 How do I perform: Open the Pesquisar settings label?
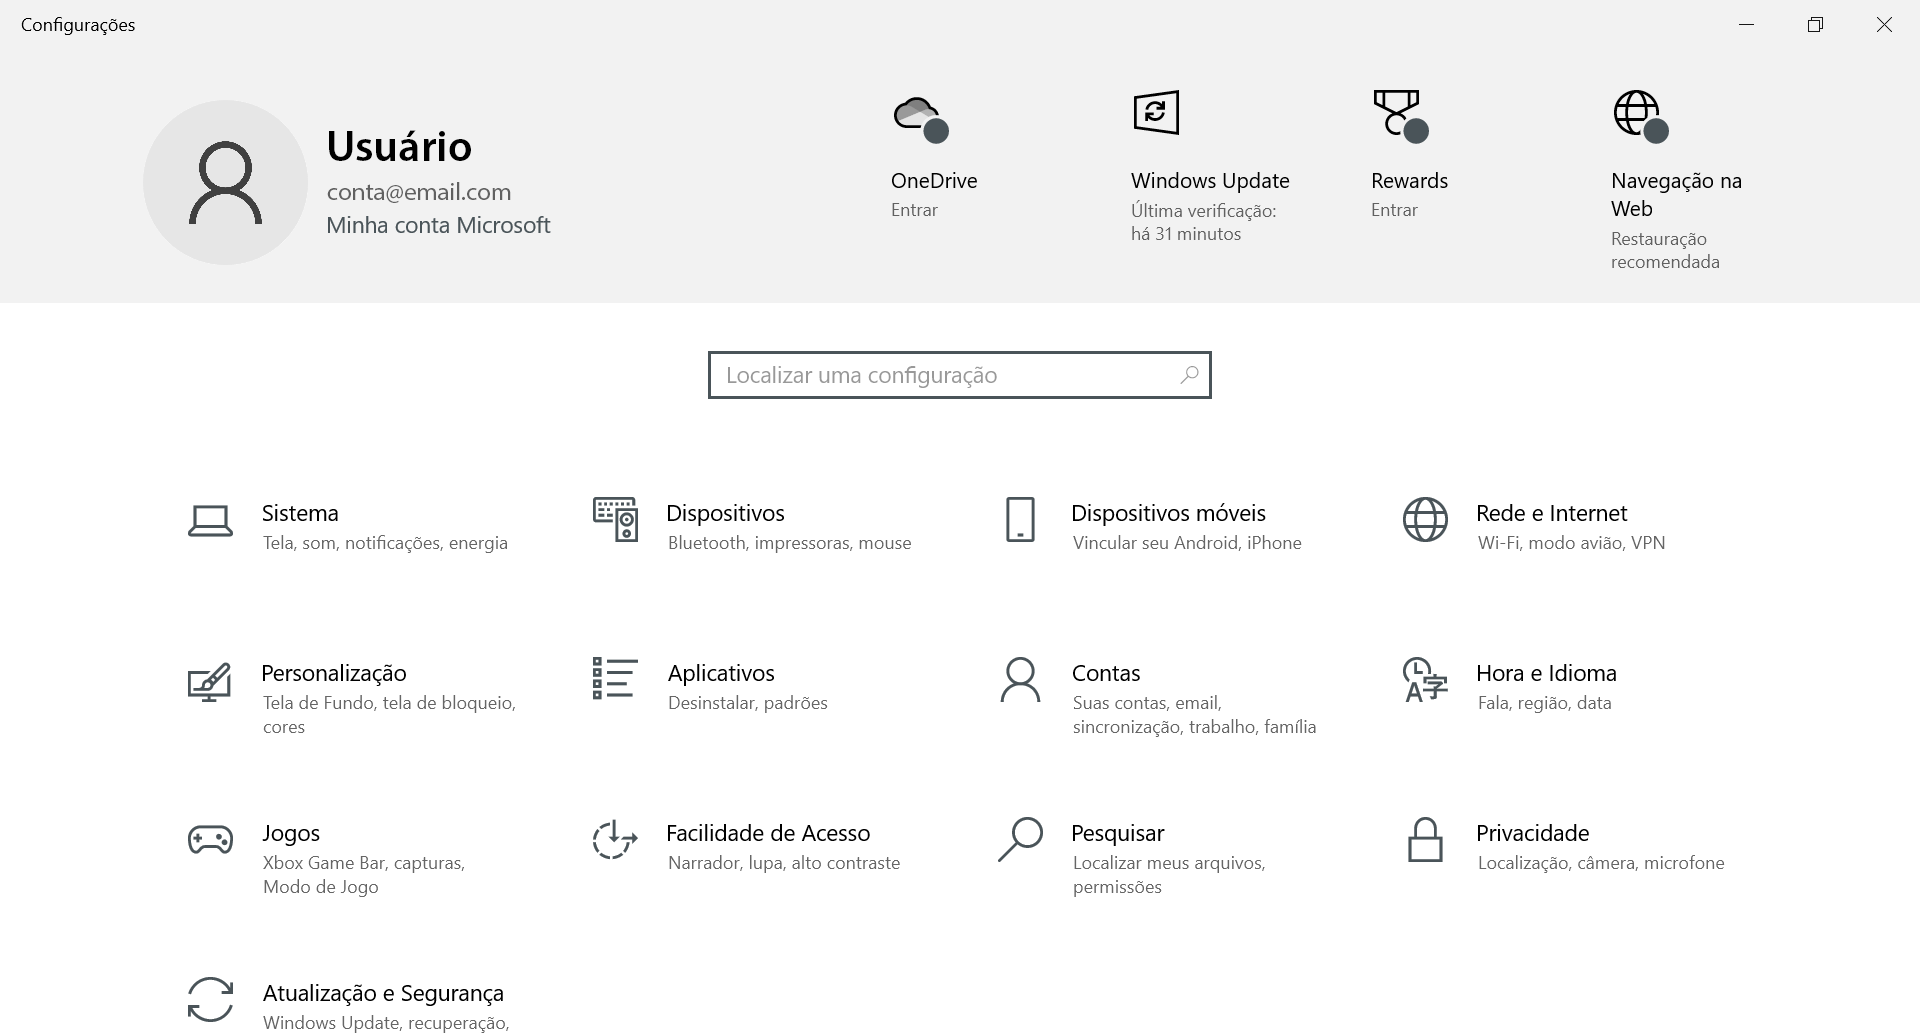pos(1117,833)
